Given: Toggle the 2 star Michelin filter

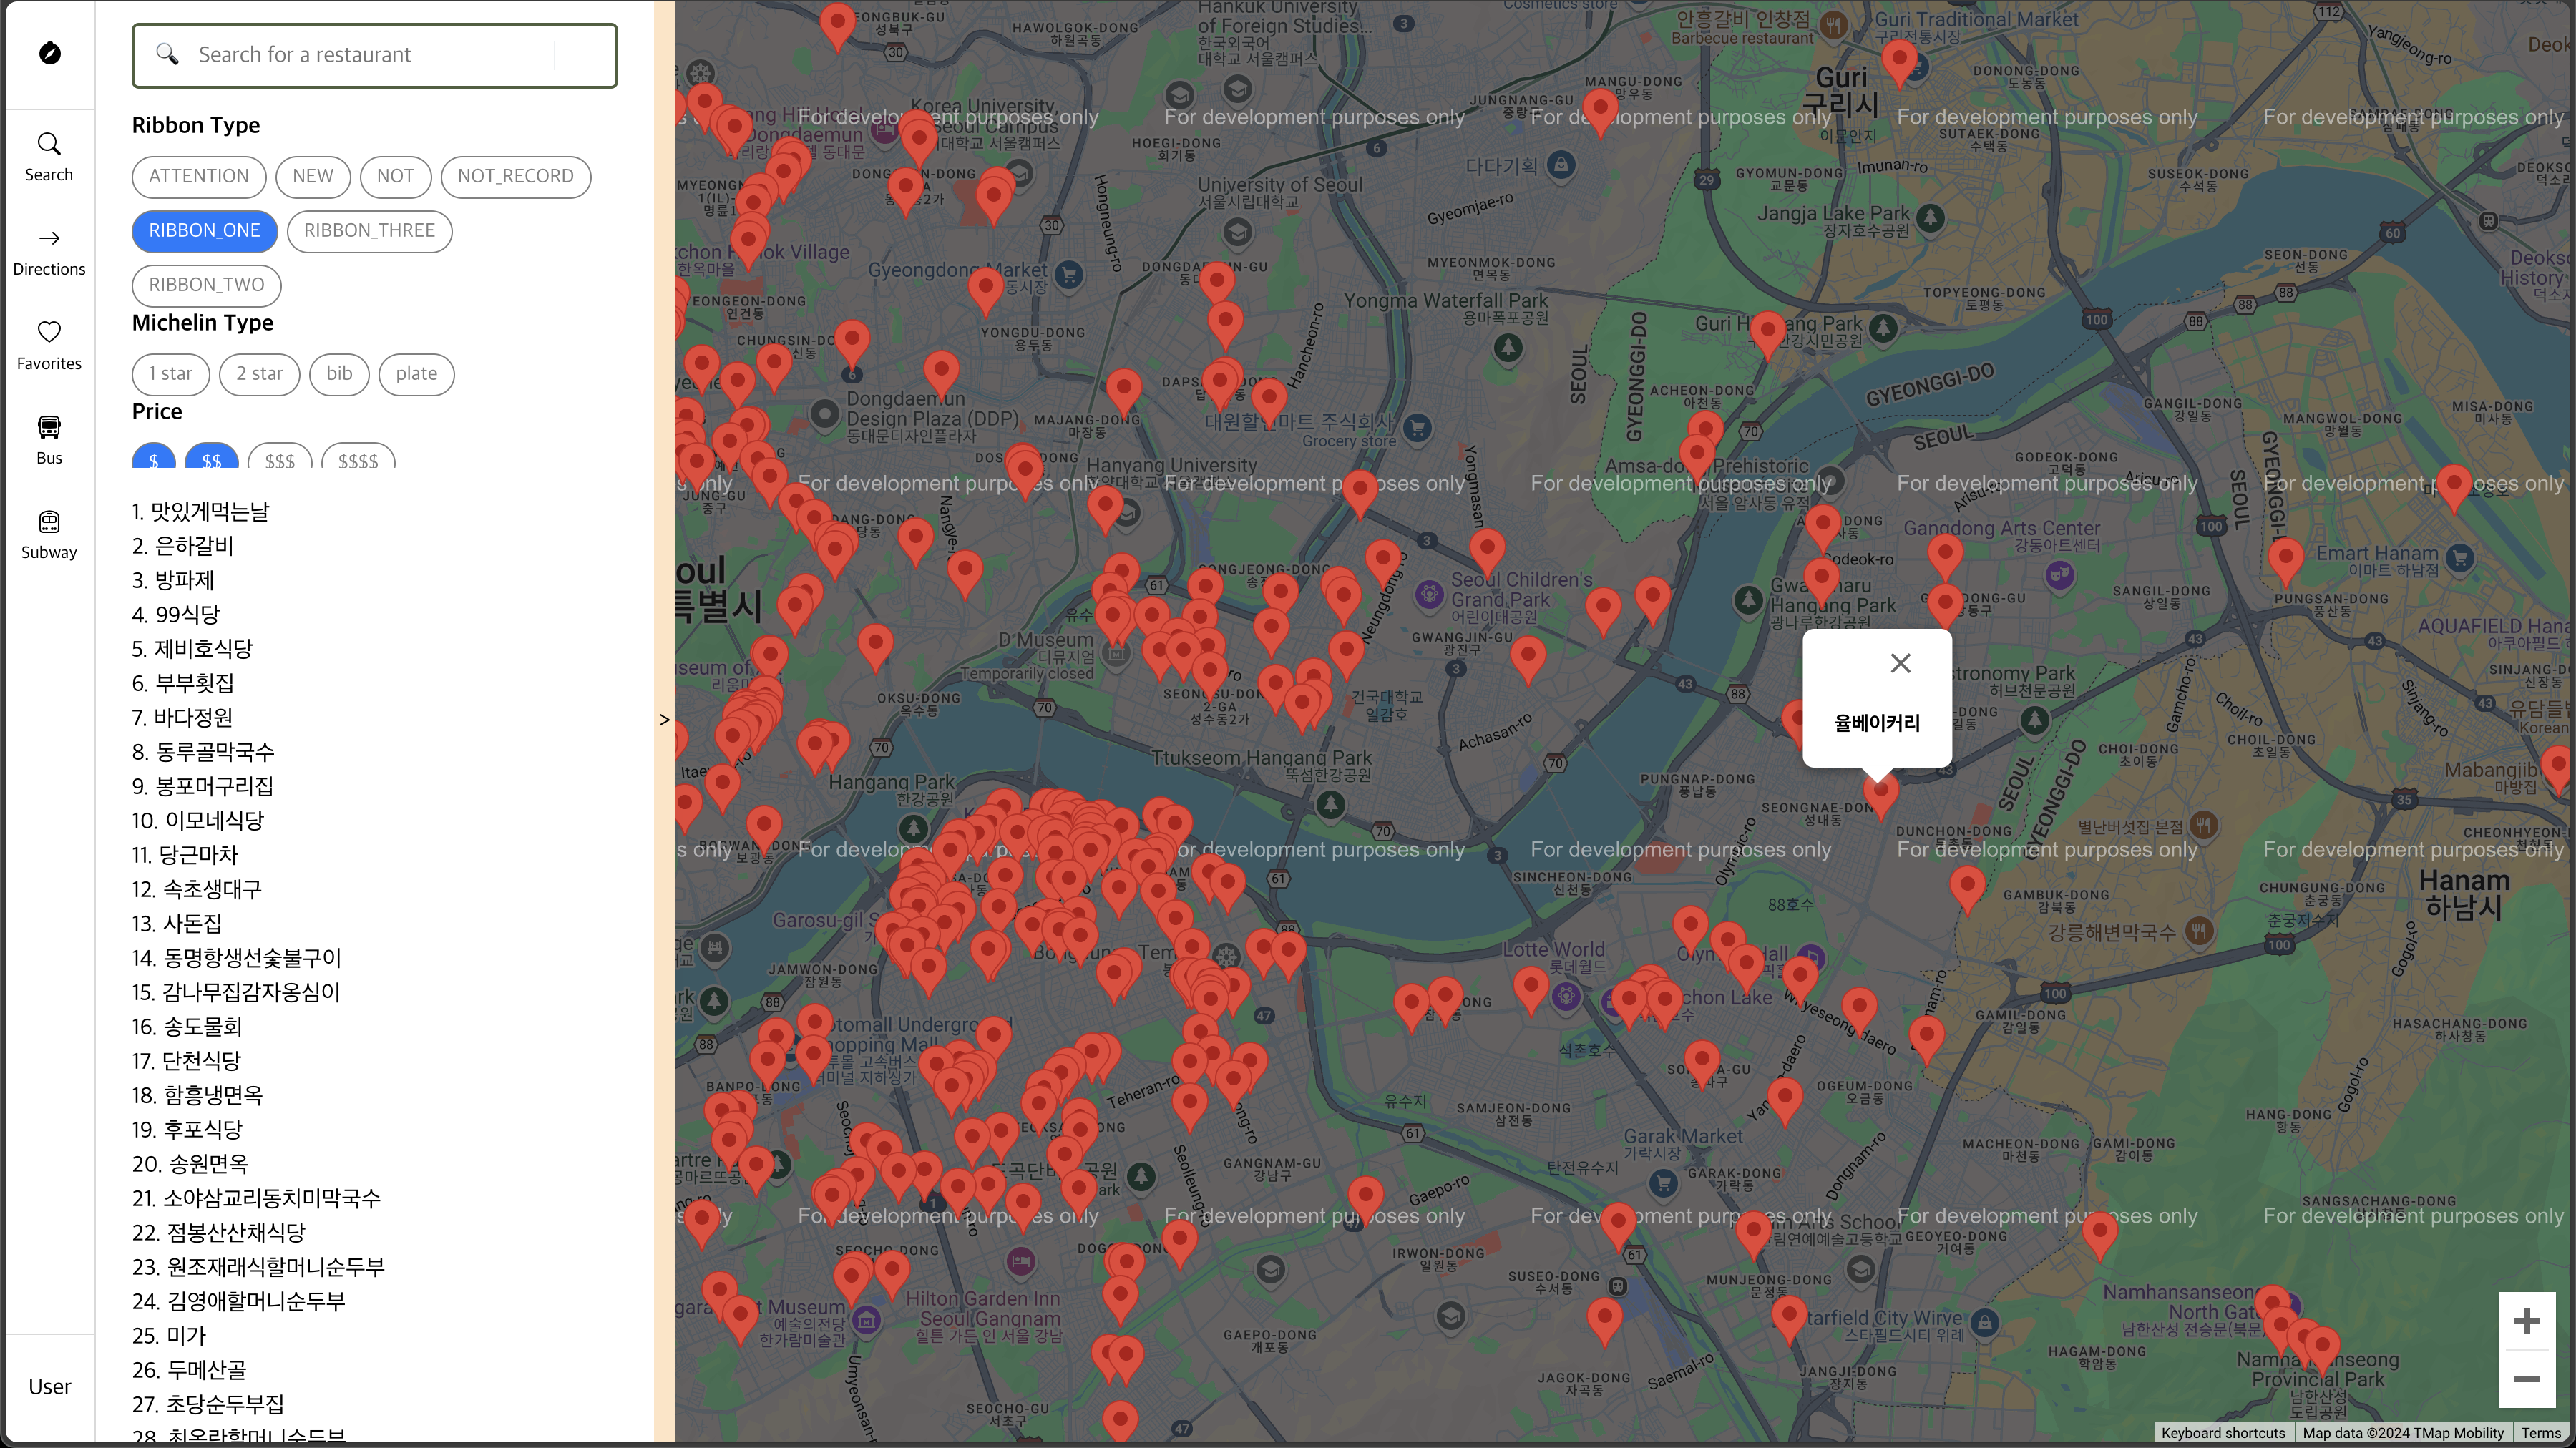Looking at the screenshot, I should tap(260, 374).
